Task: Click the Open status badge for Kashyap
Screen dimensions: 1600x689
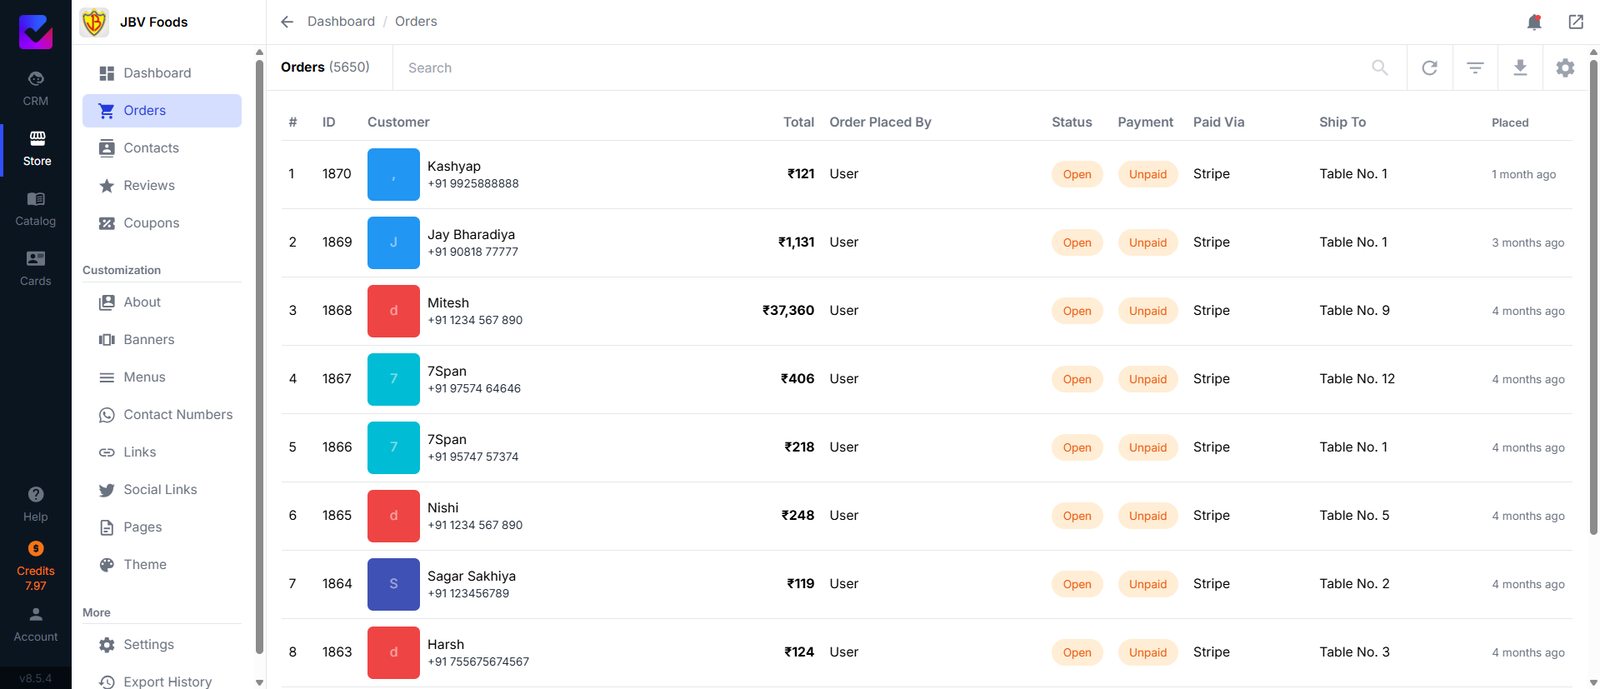Action: 1077,174
